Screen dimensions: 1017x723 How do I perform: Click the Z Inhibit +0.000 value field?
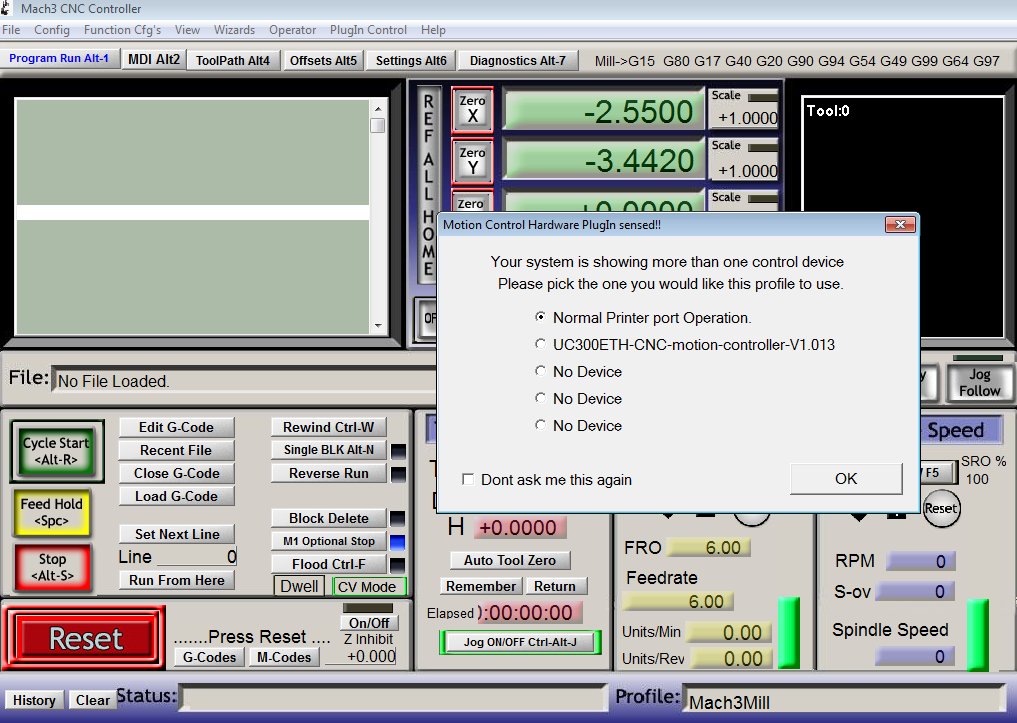pos(360,656)
